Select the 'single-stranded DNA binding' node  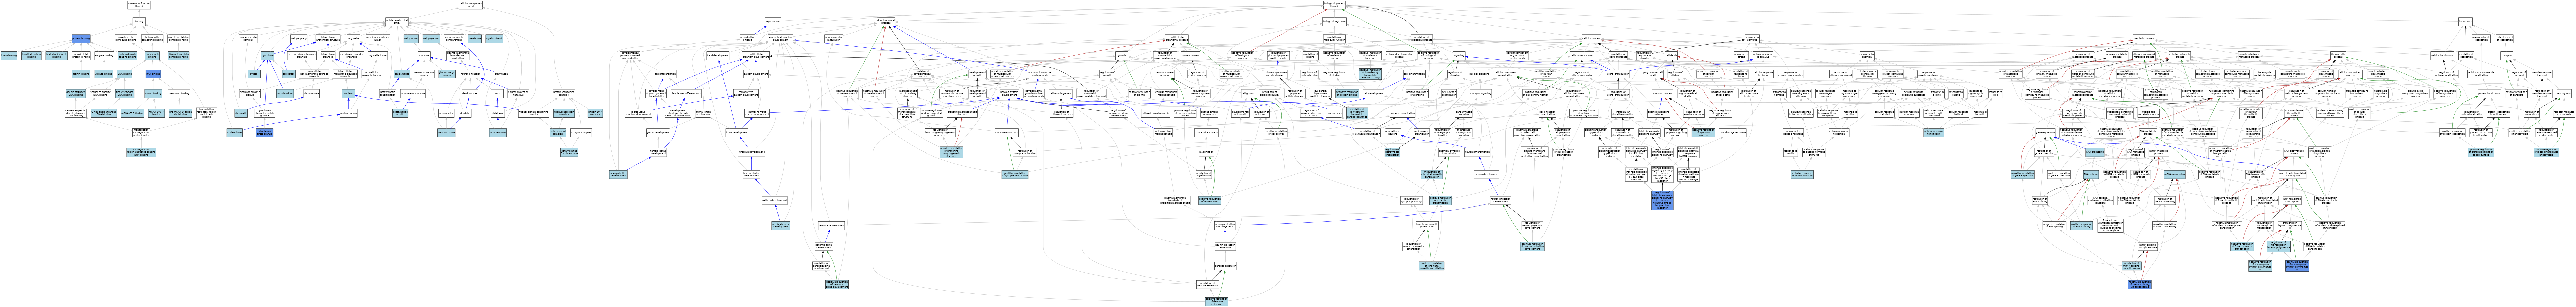pos(125,94)
